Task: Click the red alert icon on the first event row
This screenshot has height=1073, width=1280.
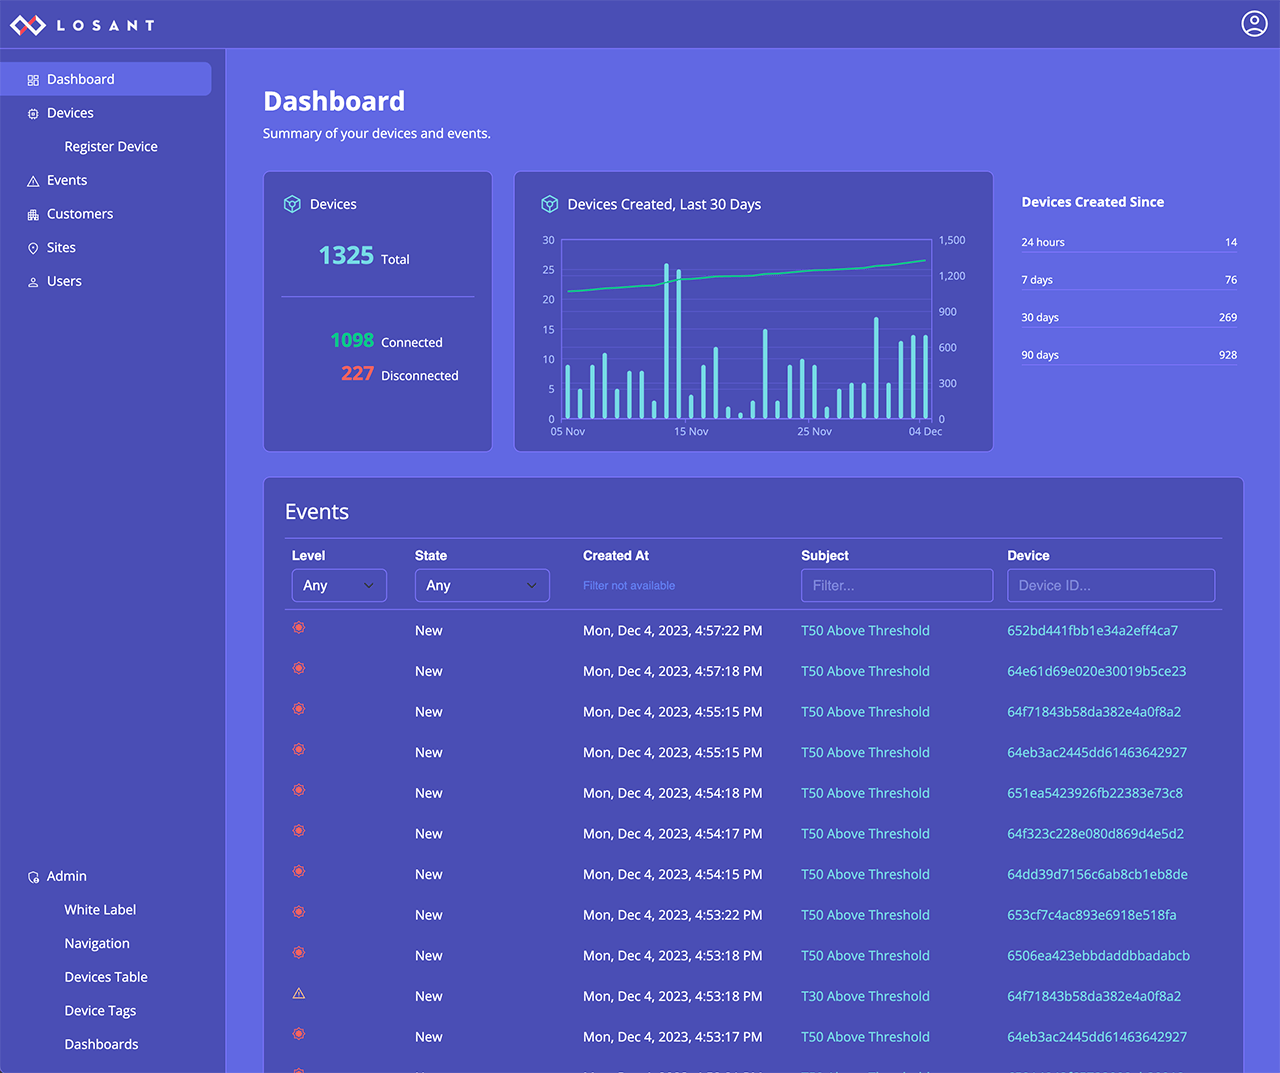Action: (298, 627)
